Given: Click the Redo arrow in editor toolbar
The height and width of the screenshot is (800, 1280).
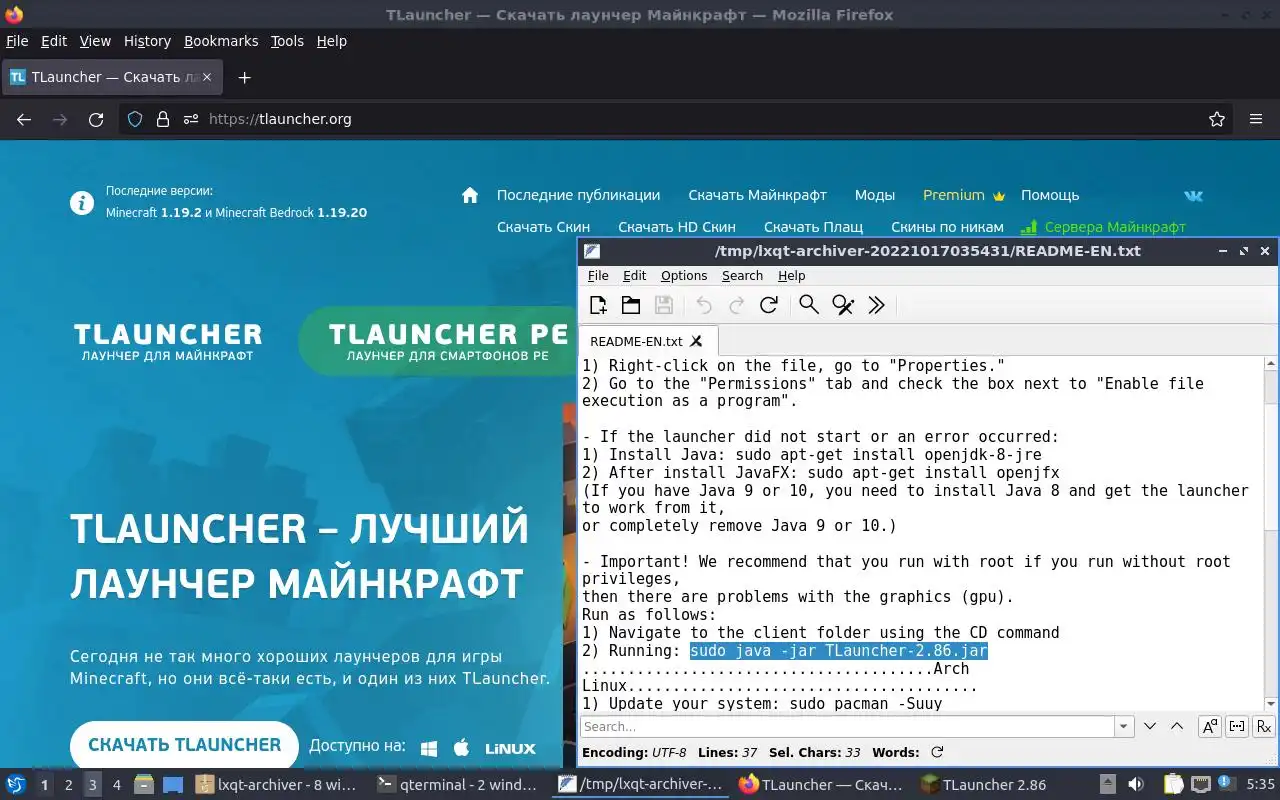Looking at the screenshot, I should (736, 305).
